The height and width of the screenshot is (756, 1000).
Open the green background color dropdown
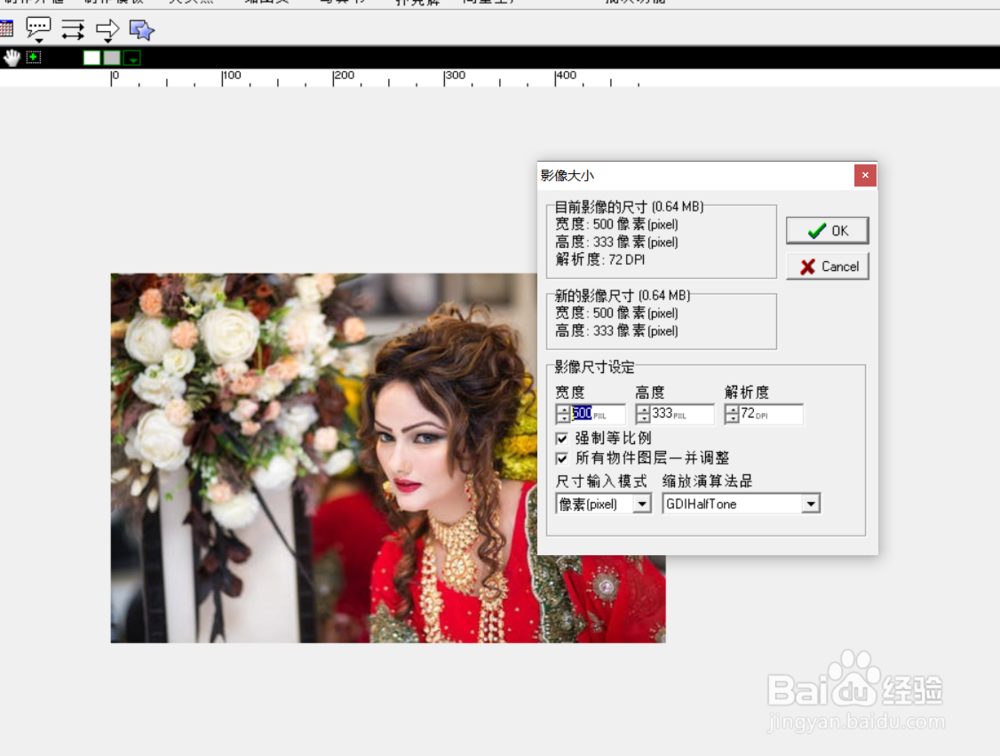132,58
